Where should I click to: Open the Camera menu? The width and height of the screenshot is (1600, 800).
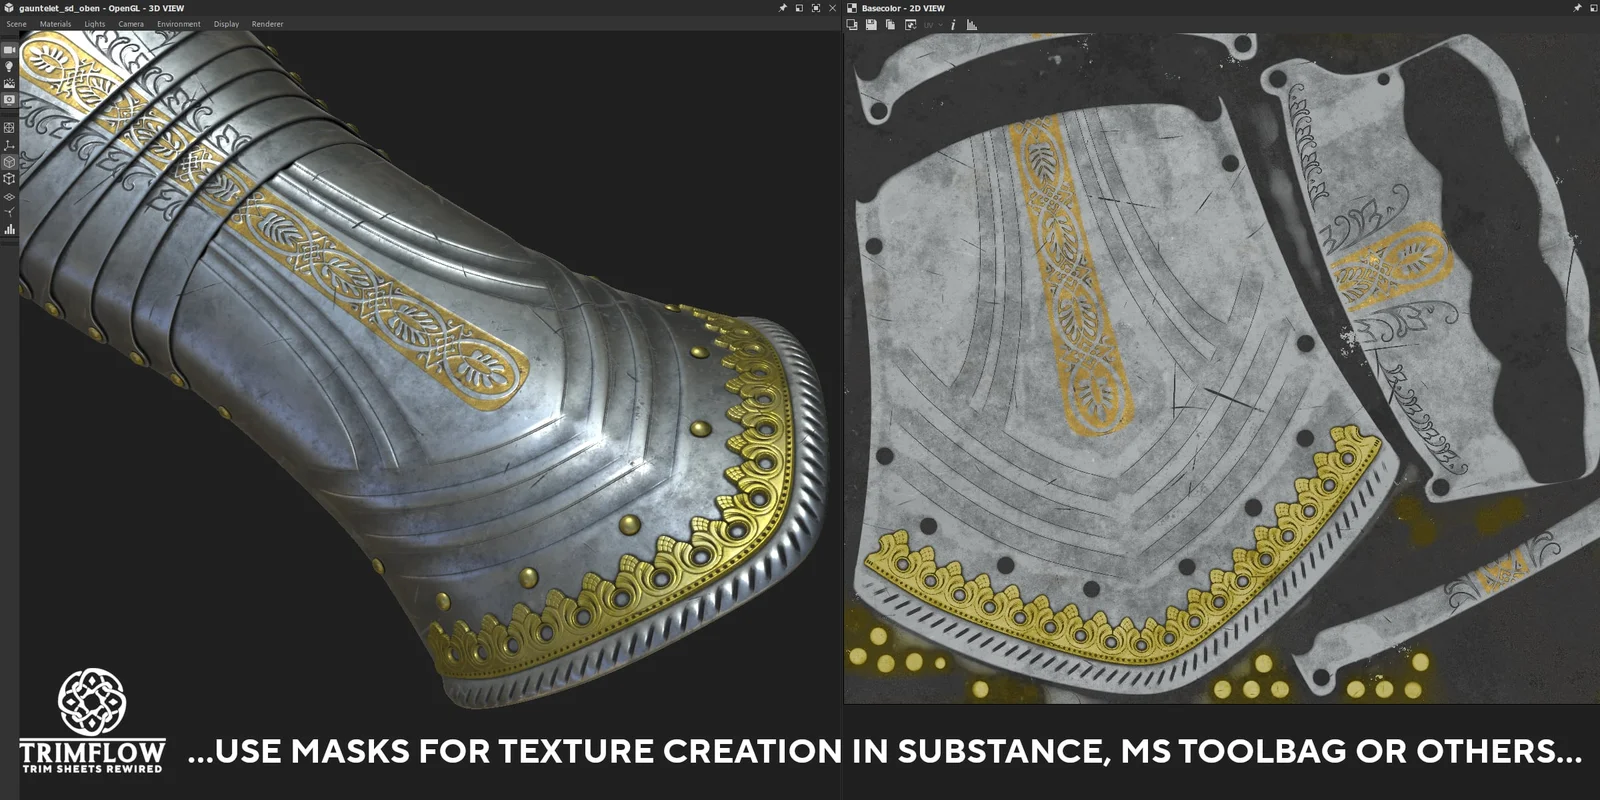[x=131, y=24]
